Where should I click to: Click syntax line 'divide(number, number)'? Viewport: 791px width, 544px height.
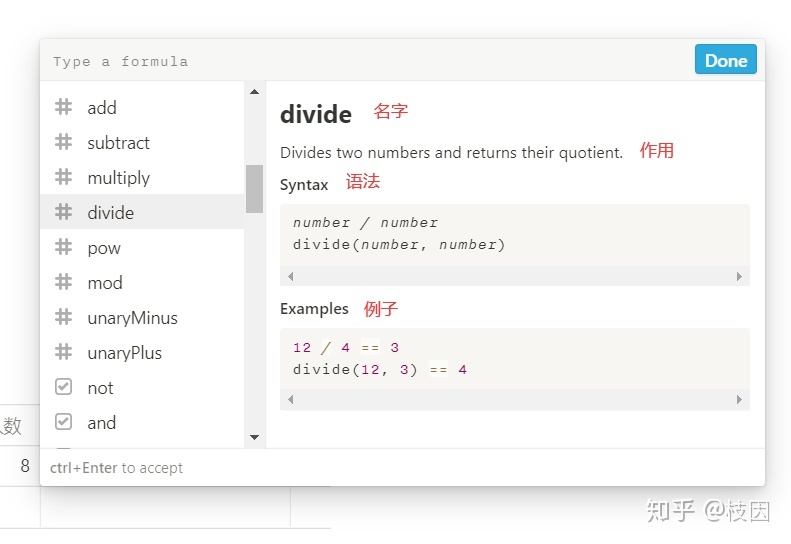(399, 245)
